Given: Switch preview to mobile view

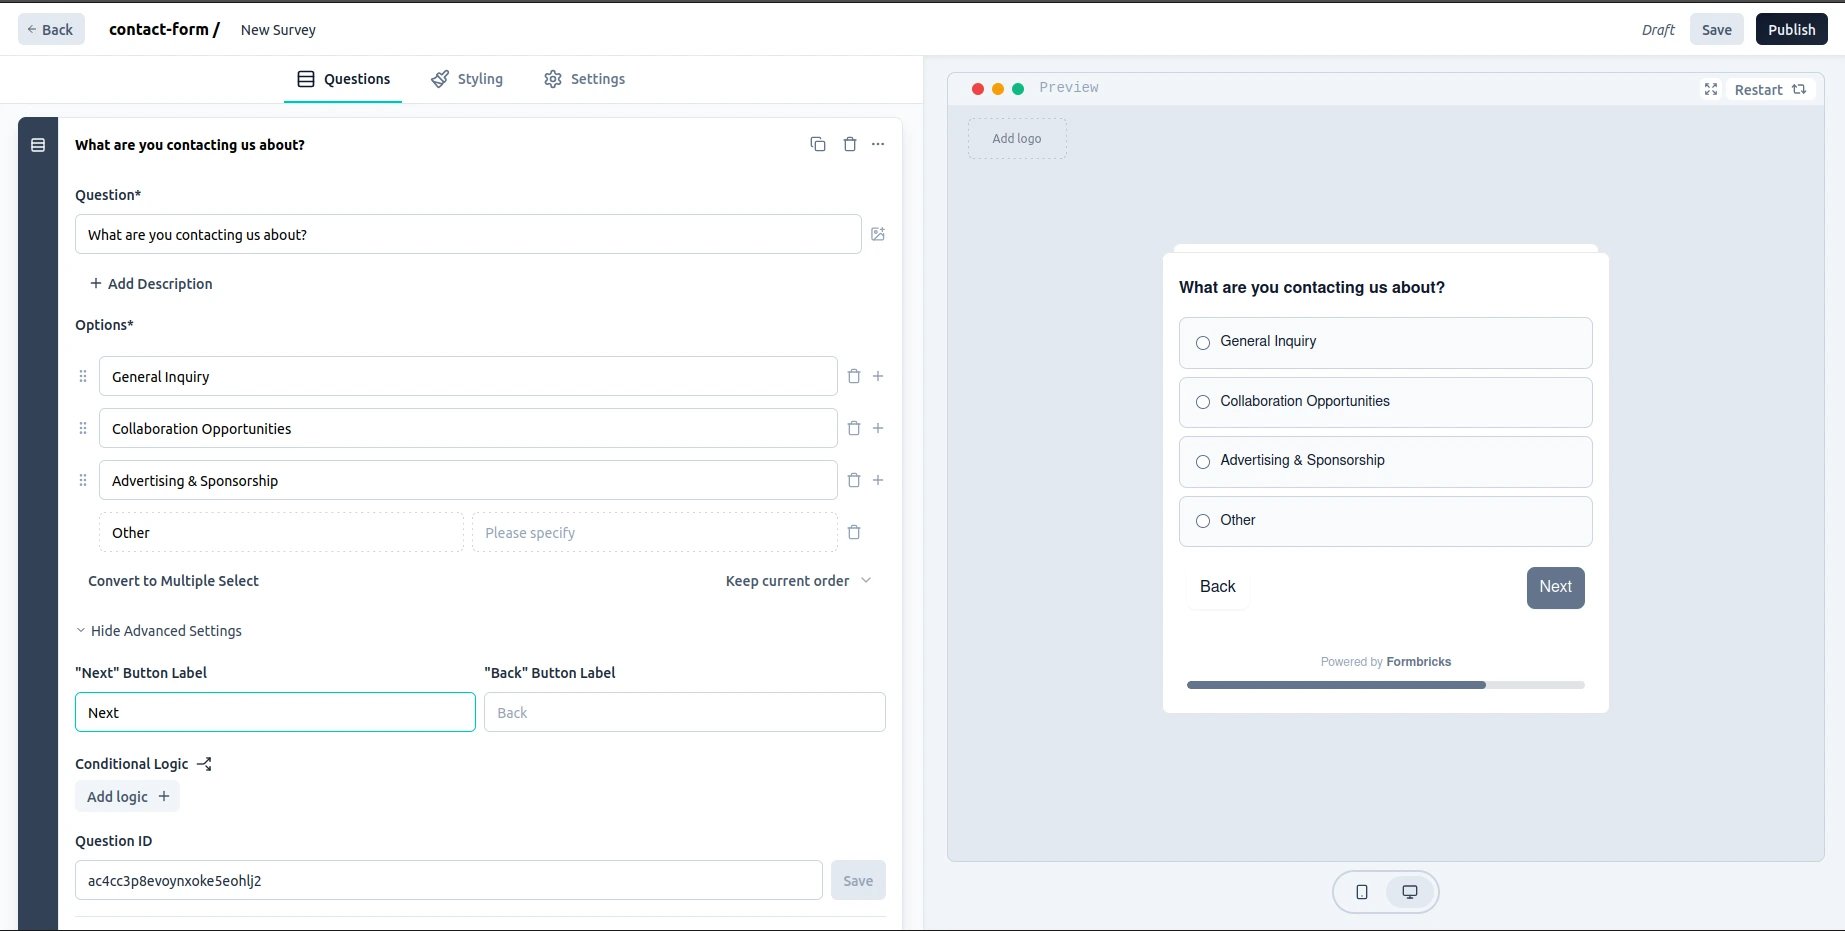Looking at the screenshot, I should tap(1362, 892).
